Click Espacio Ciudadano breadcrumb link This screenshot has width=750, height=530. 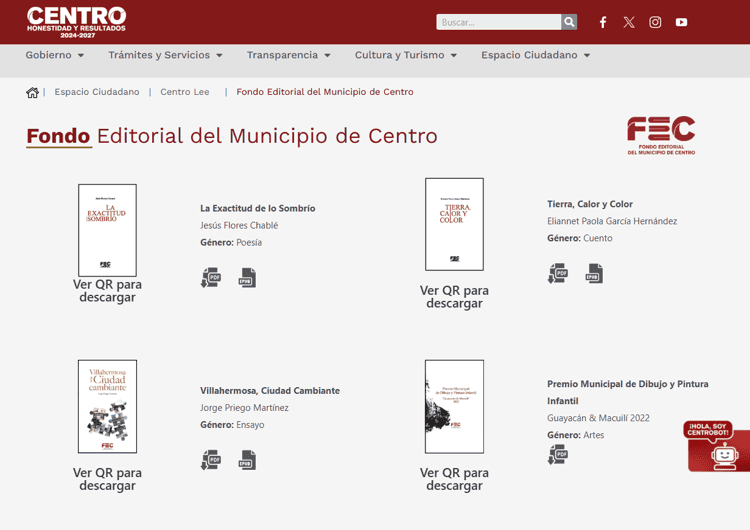97,92
